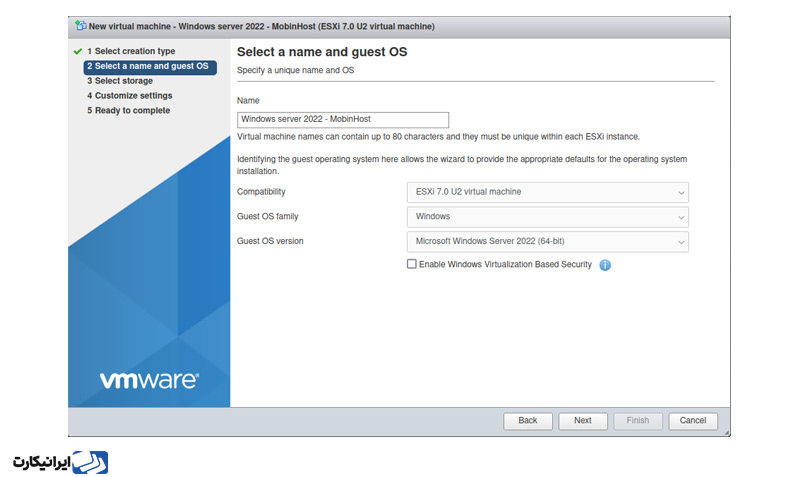
Task: Click the 'Guest OS version' label
Action: 270,241
